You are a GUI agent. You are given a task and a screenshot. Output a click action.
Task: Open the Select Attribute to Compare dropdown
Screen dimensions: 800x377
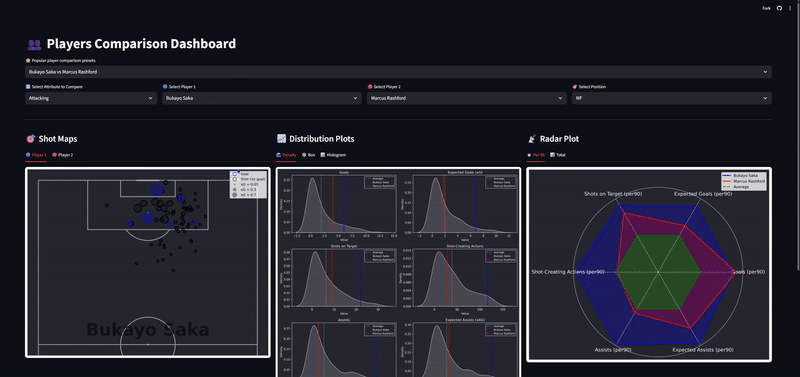91,98
